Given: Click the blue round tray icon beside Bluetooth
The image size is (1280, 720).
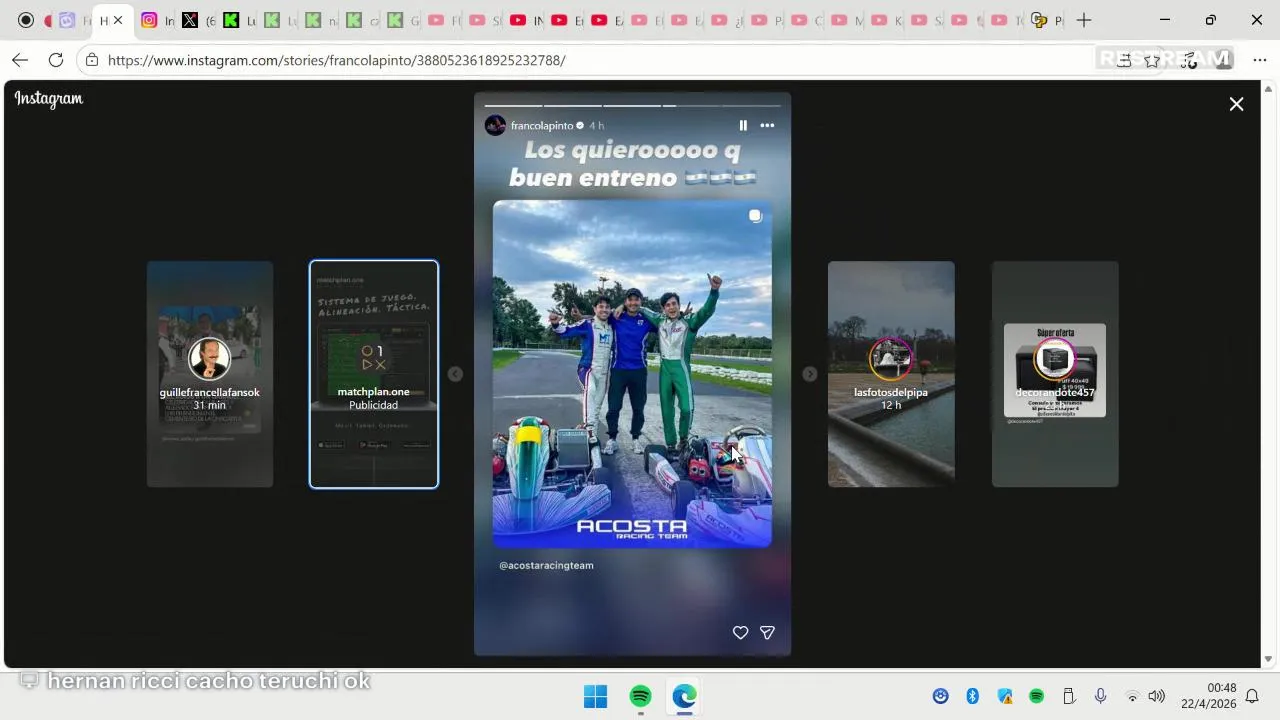Looking at the screenshot, I should pos(940,696).
